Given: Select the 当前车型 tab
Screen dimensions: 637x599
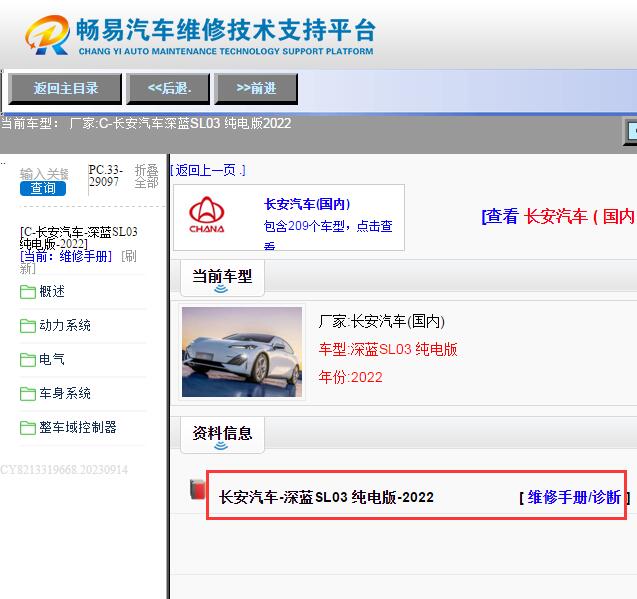Looking at the screenshot, I should click(x=222, y=278).
